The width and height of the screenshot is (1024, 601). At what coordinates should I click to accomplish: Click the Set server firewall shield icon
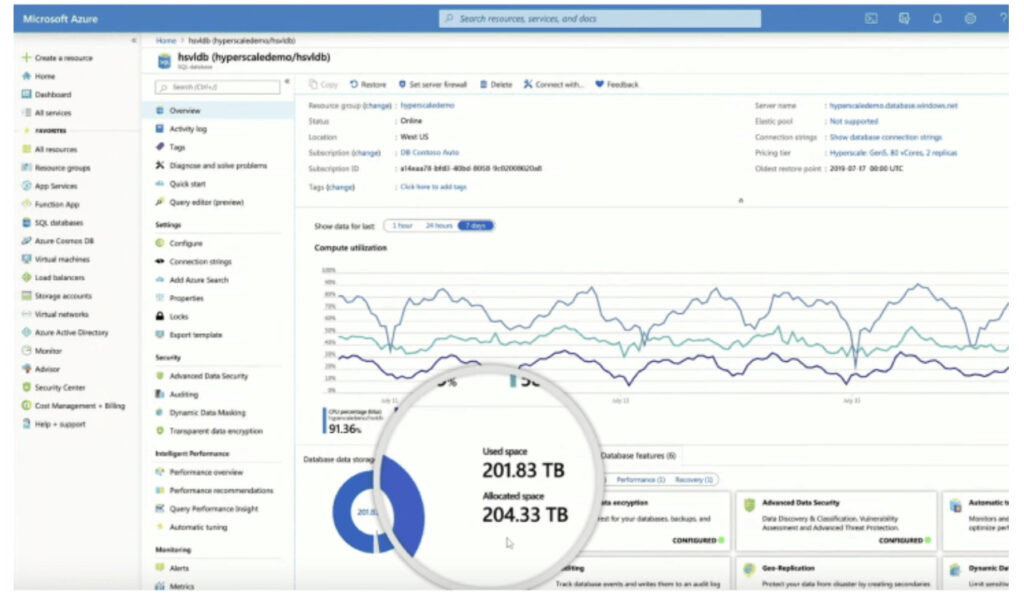[x=404, y=84]
